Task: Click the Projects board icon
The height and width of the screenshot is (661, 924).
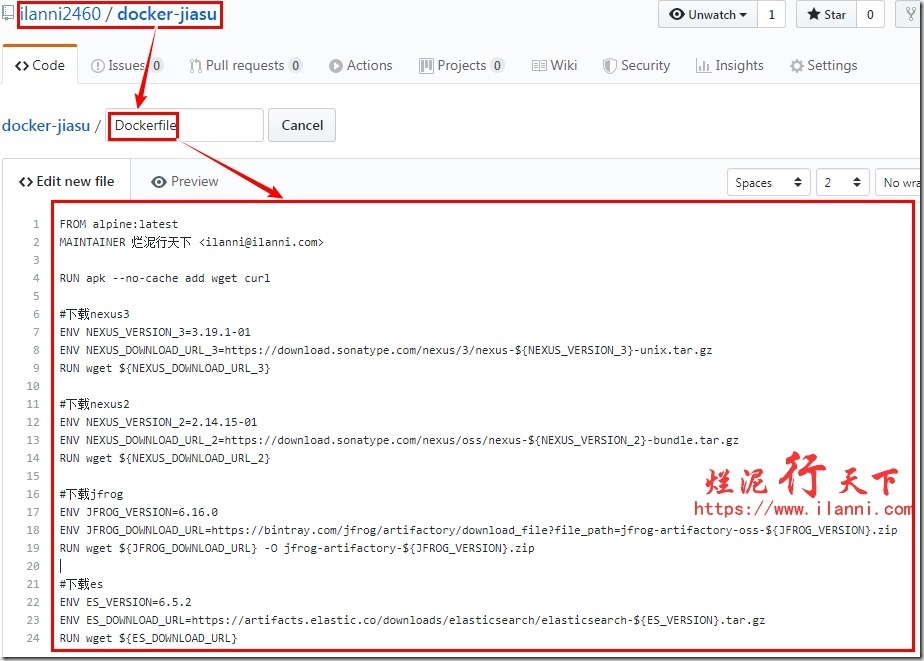Action: tap(427, 66)
